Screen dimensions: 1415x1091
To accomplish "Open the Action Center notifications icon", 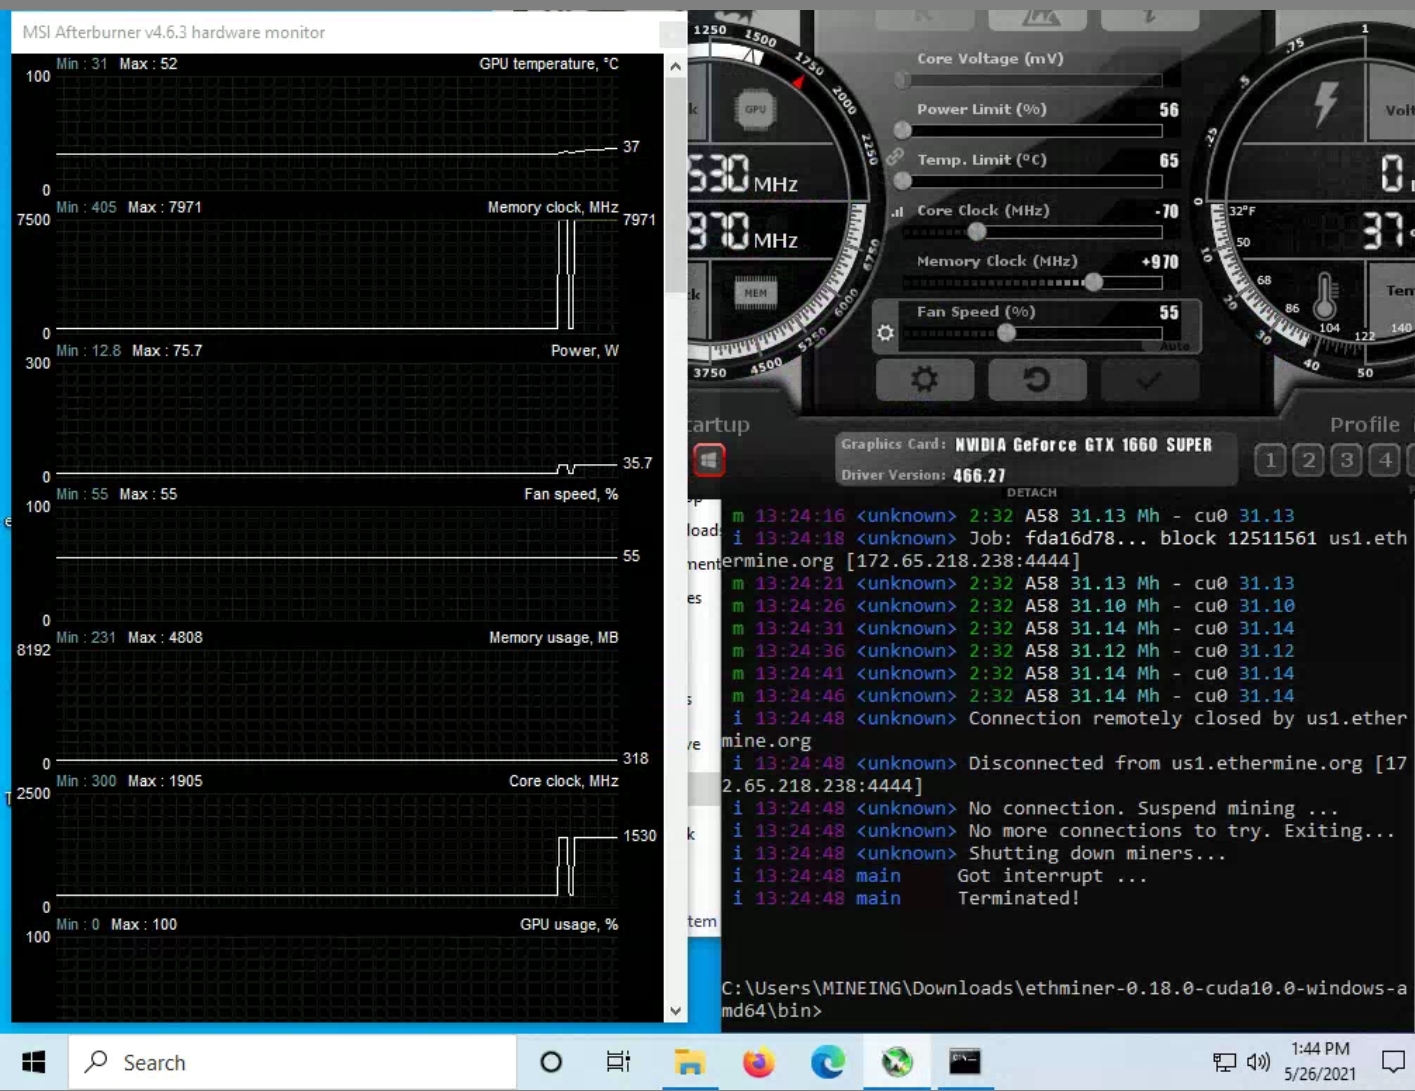I will coord(1393,1062).
